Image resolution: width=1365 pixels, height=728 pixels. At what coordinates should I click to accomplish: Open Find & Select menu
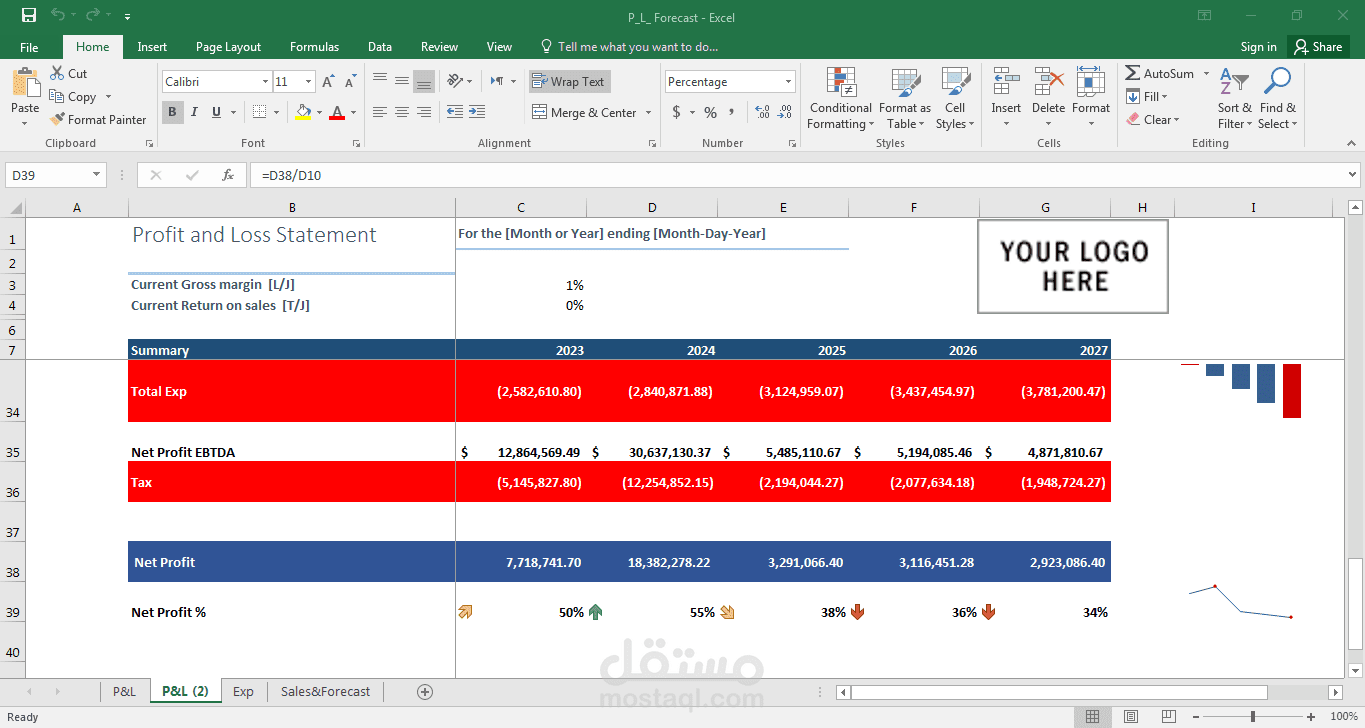point(1277,98)
